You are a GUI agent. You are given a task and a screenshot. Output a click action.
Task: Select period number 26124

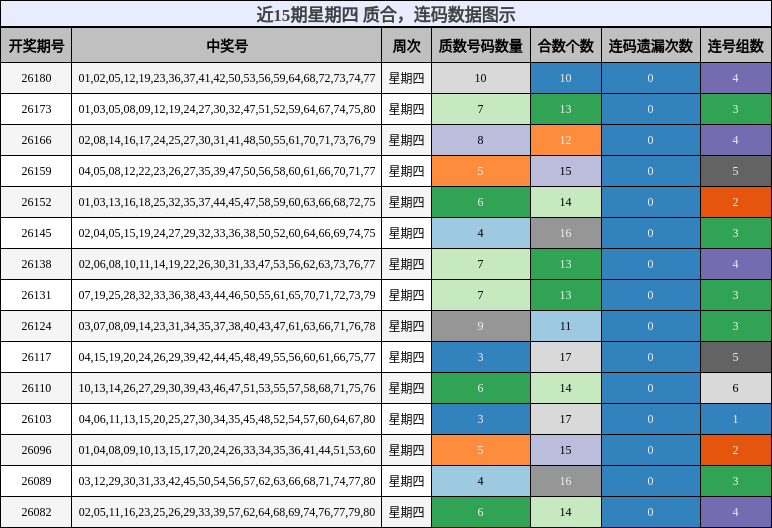click(x=36, y=326)
